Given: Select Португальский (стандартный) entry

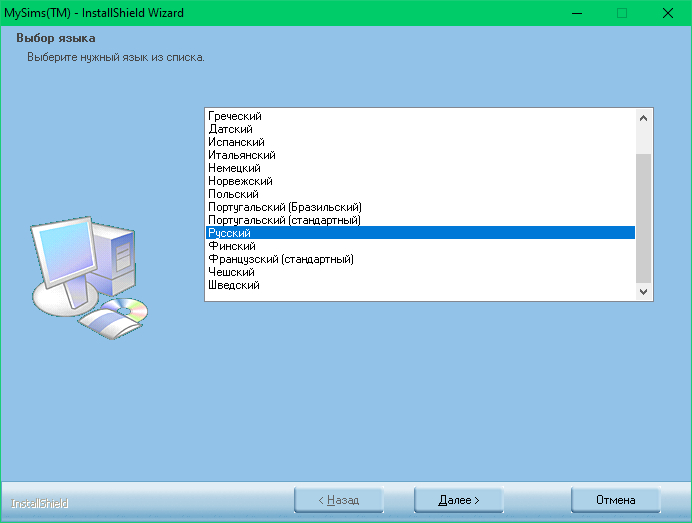Looking at the screenshot, I should (x=421, y=220).
